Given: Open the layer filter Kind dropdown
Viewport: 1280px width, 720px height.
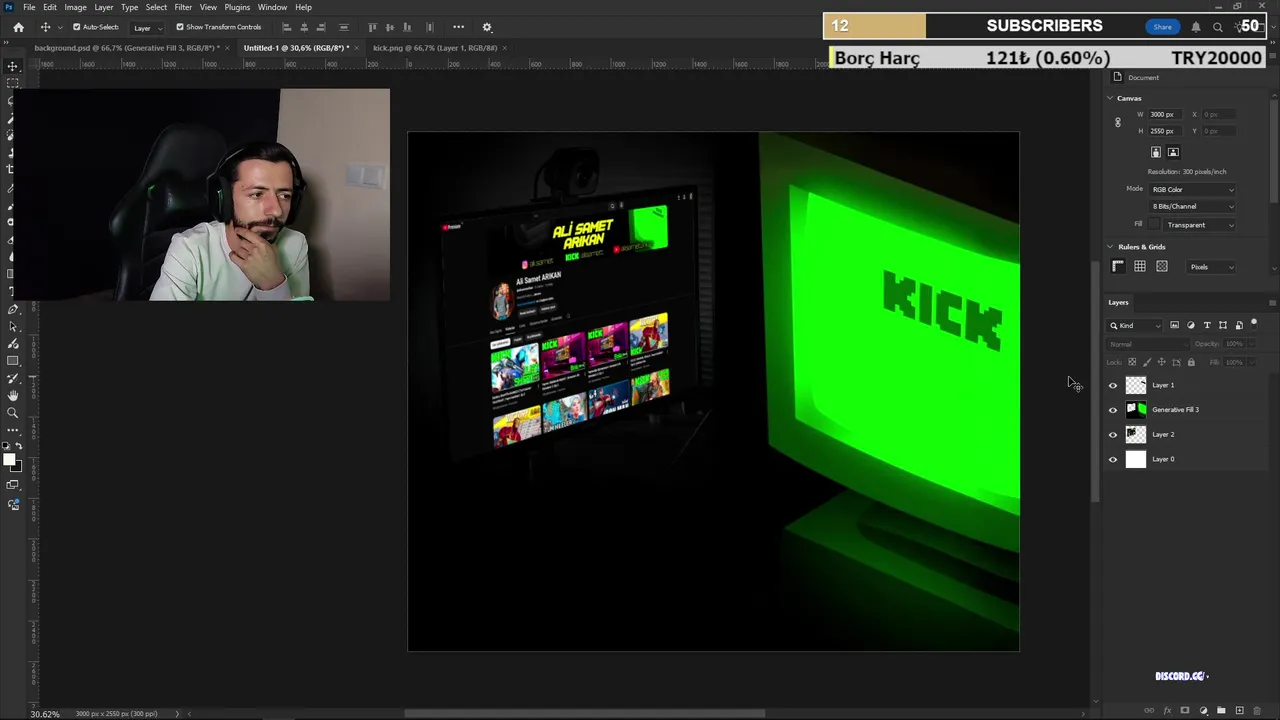Looking at the screenshot, I should 1135,325.
